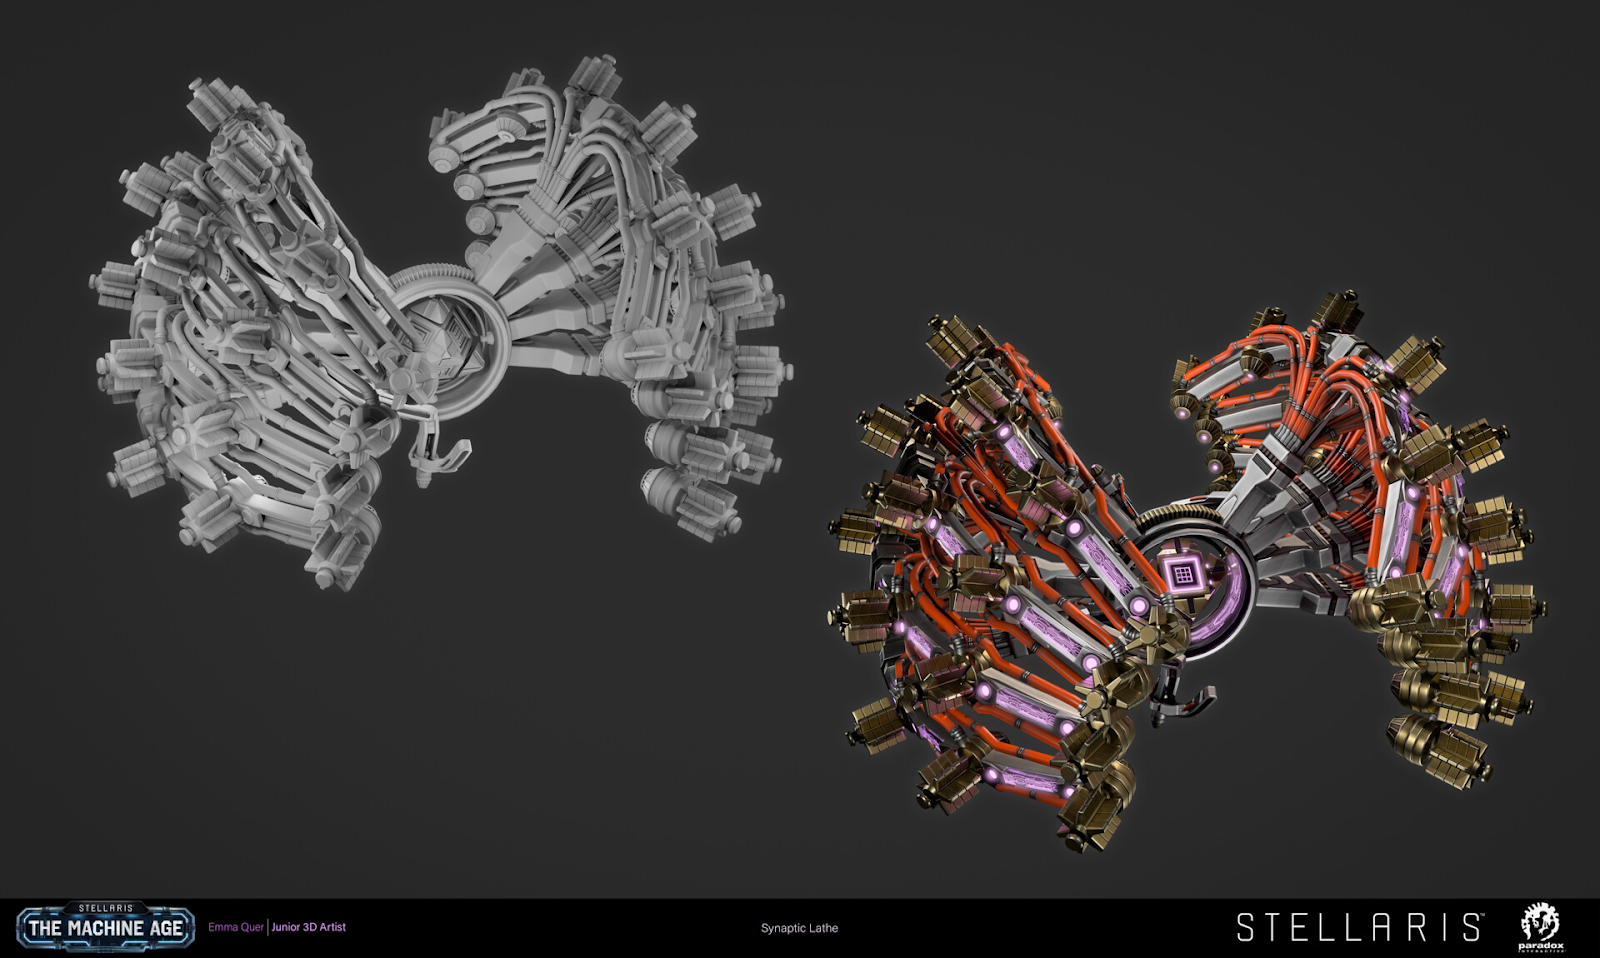Click the gear ring above the purple core
Screen dimensions: 1600x958
(x=1181, y=517)
